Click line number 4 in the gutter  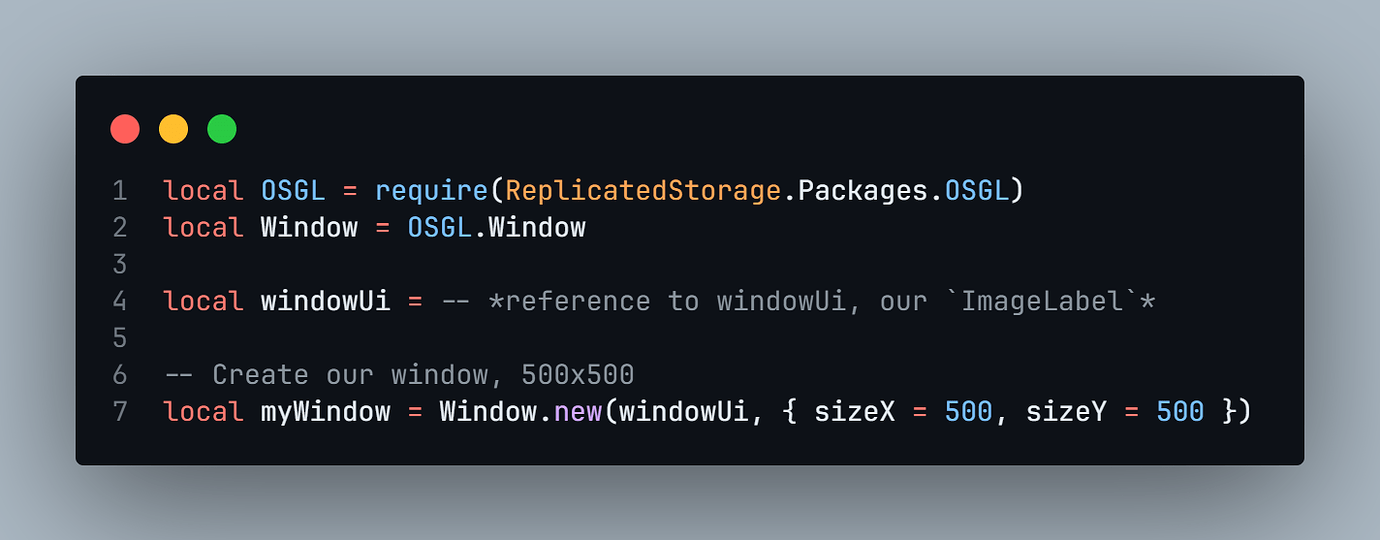tap(120, 301)
